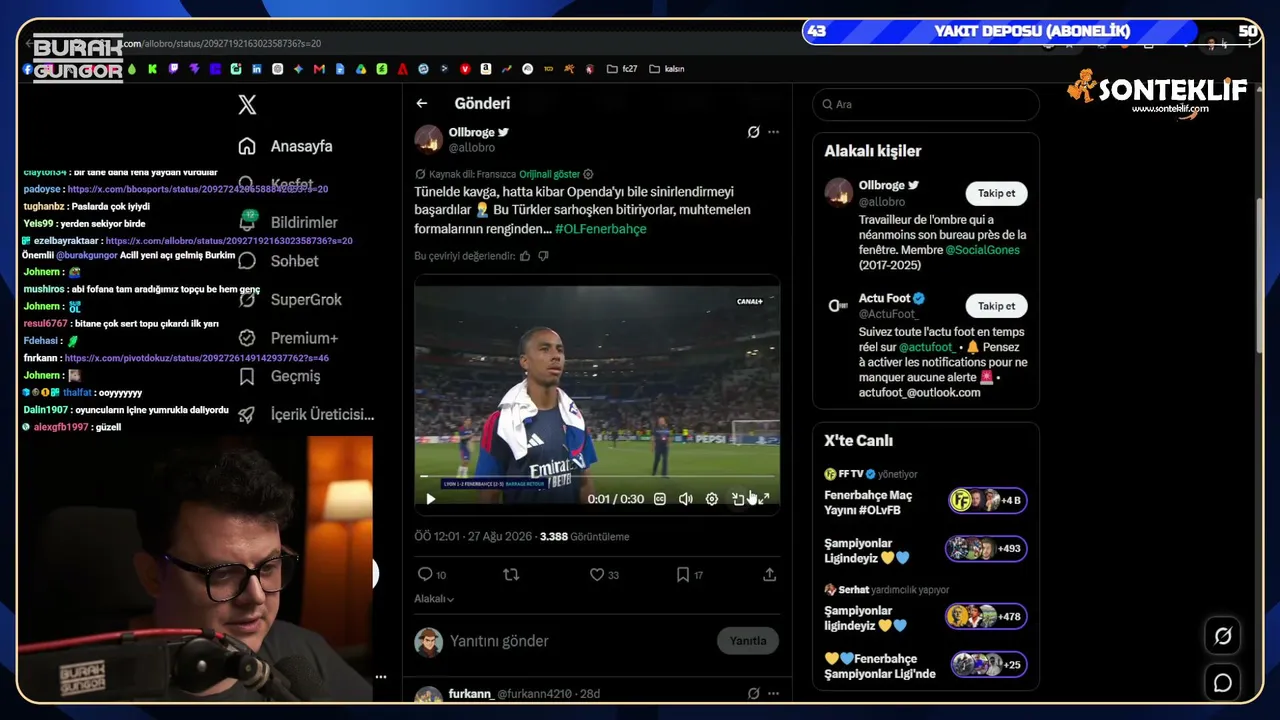Open the @SocialGones mention link
Viewport: 1280px width, 720px height.
982,250
